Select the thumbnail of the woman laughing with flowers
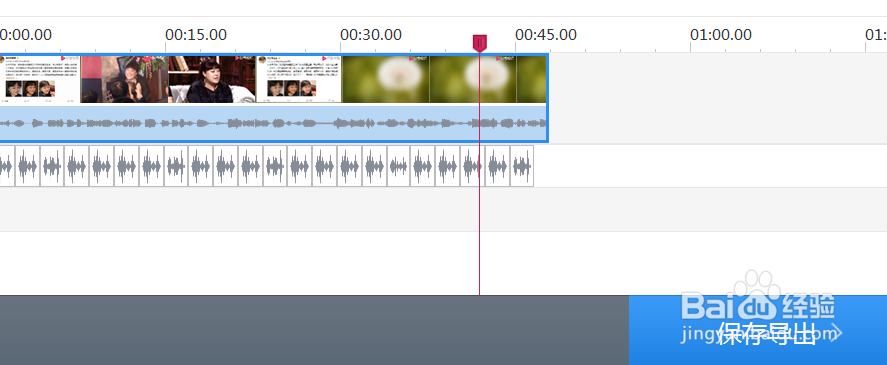This screenshot has width=887, height=365. click(x=124, y=79)
